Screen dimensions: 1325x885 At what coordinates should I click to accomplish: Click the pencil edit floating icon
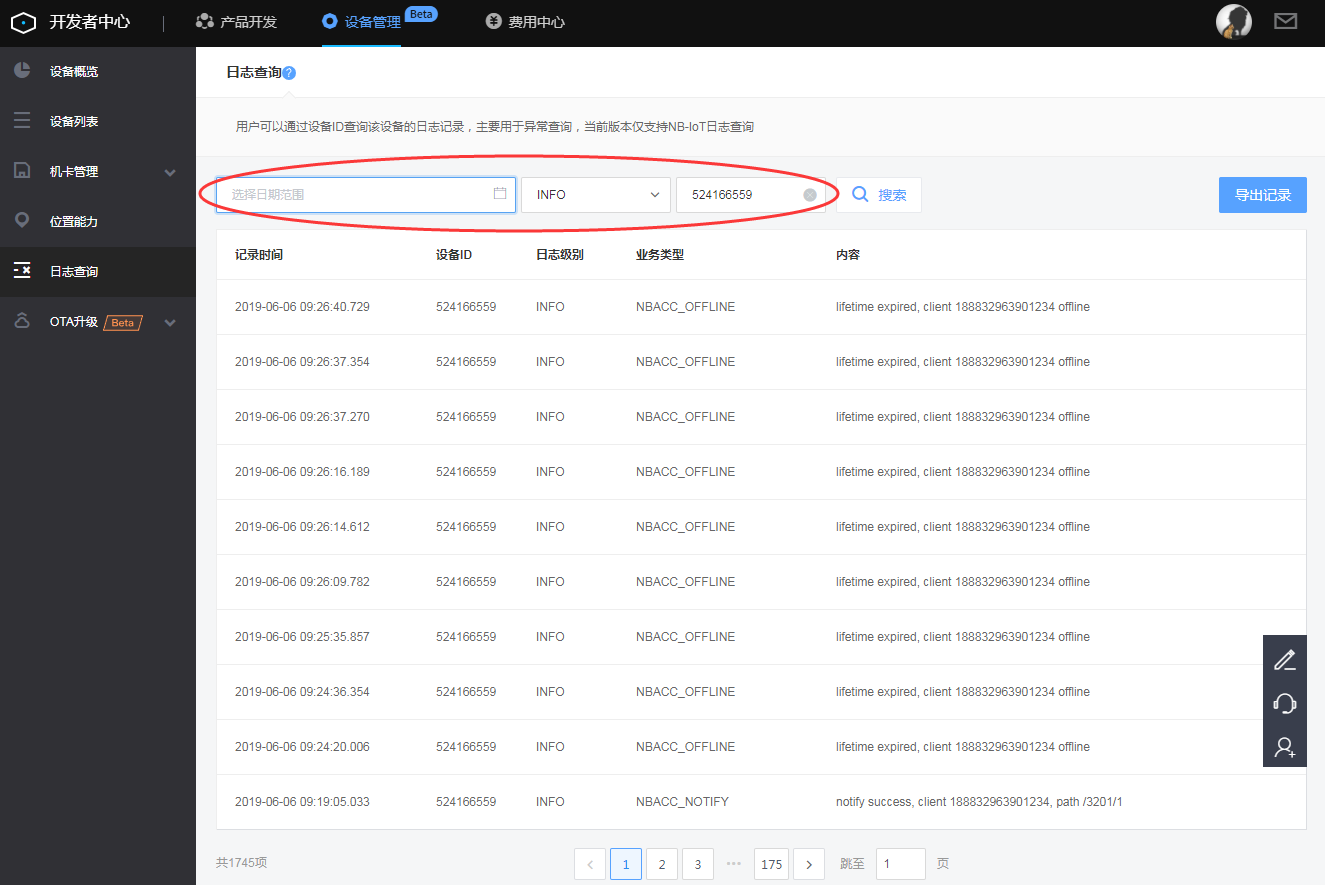(1284, 660)
